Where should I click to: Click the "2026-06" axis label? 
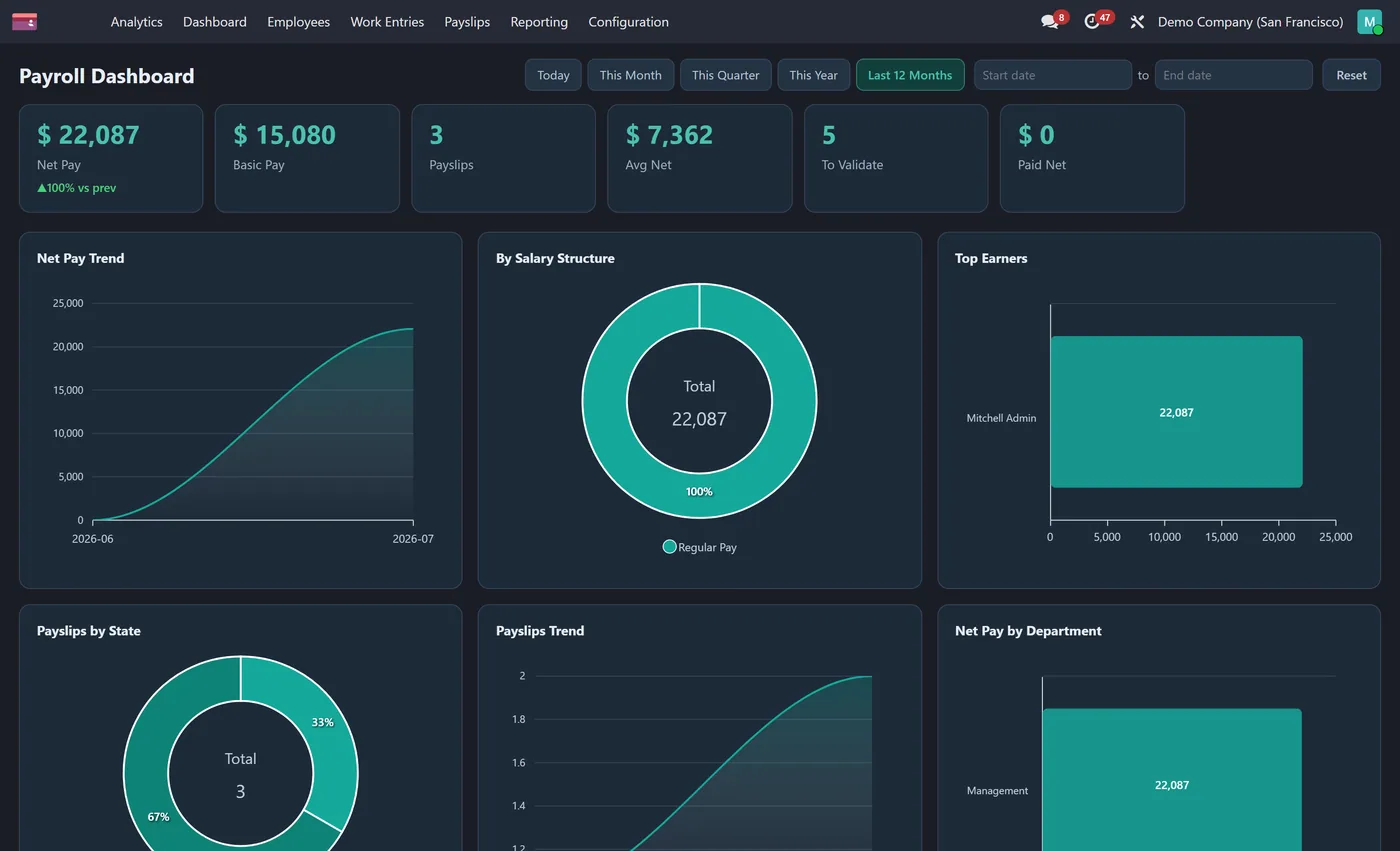[x=93, y=539]
